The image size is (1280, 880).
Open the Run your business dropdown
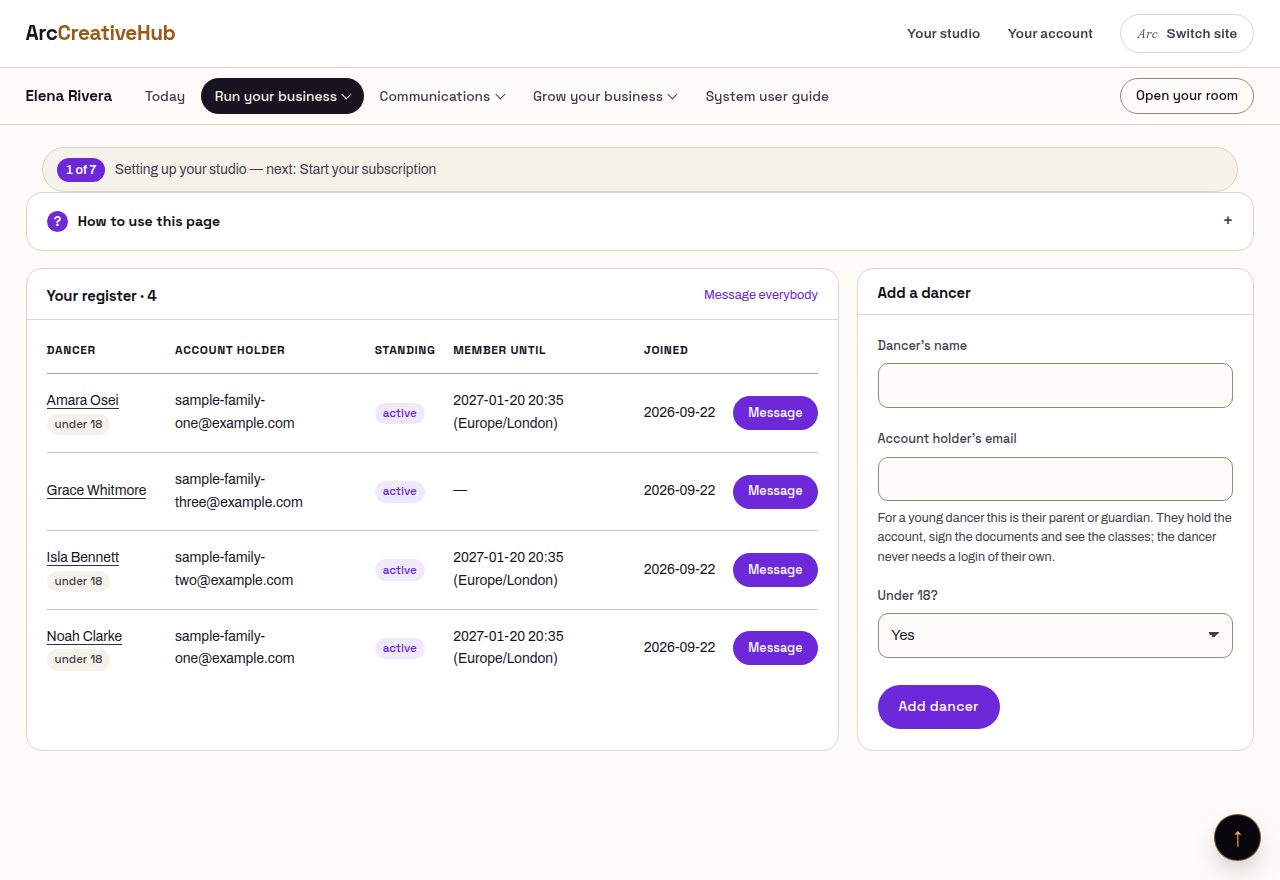282,96
